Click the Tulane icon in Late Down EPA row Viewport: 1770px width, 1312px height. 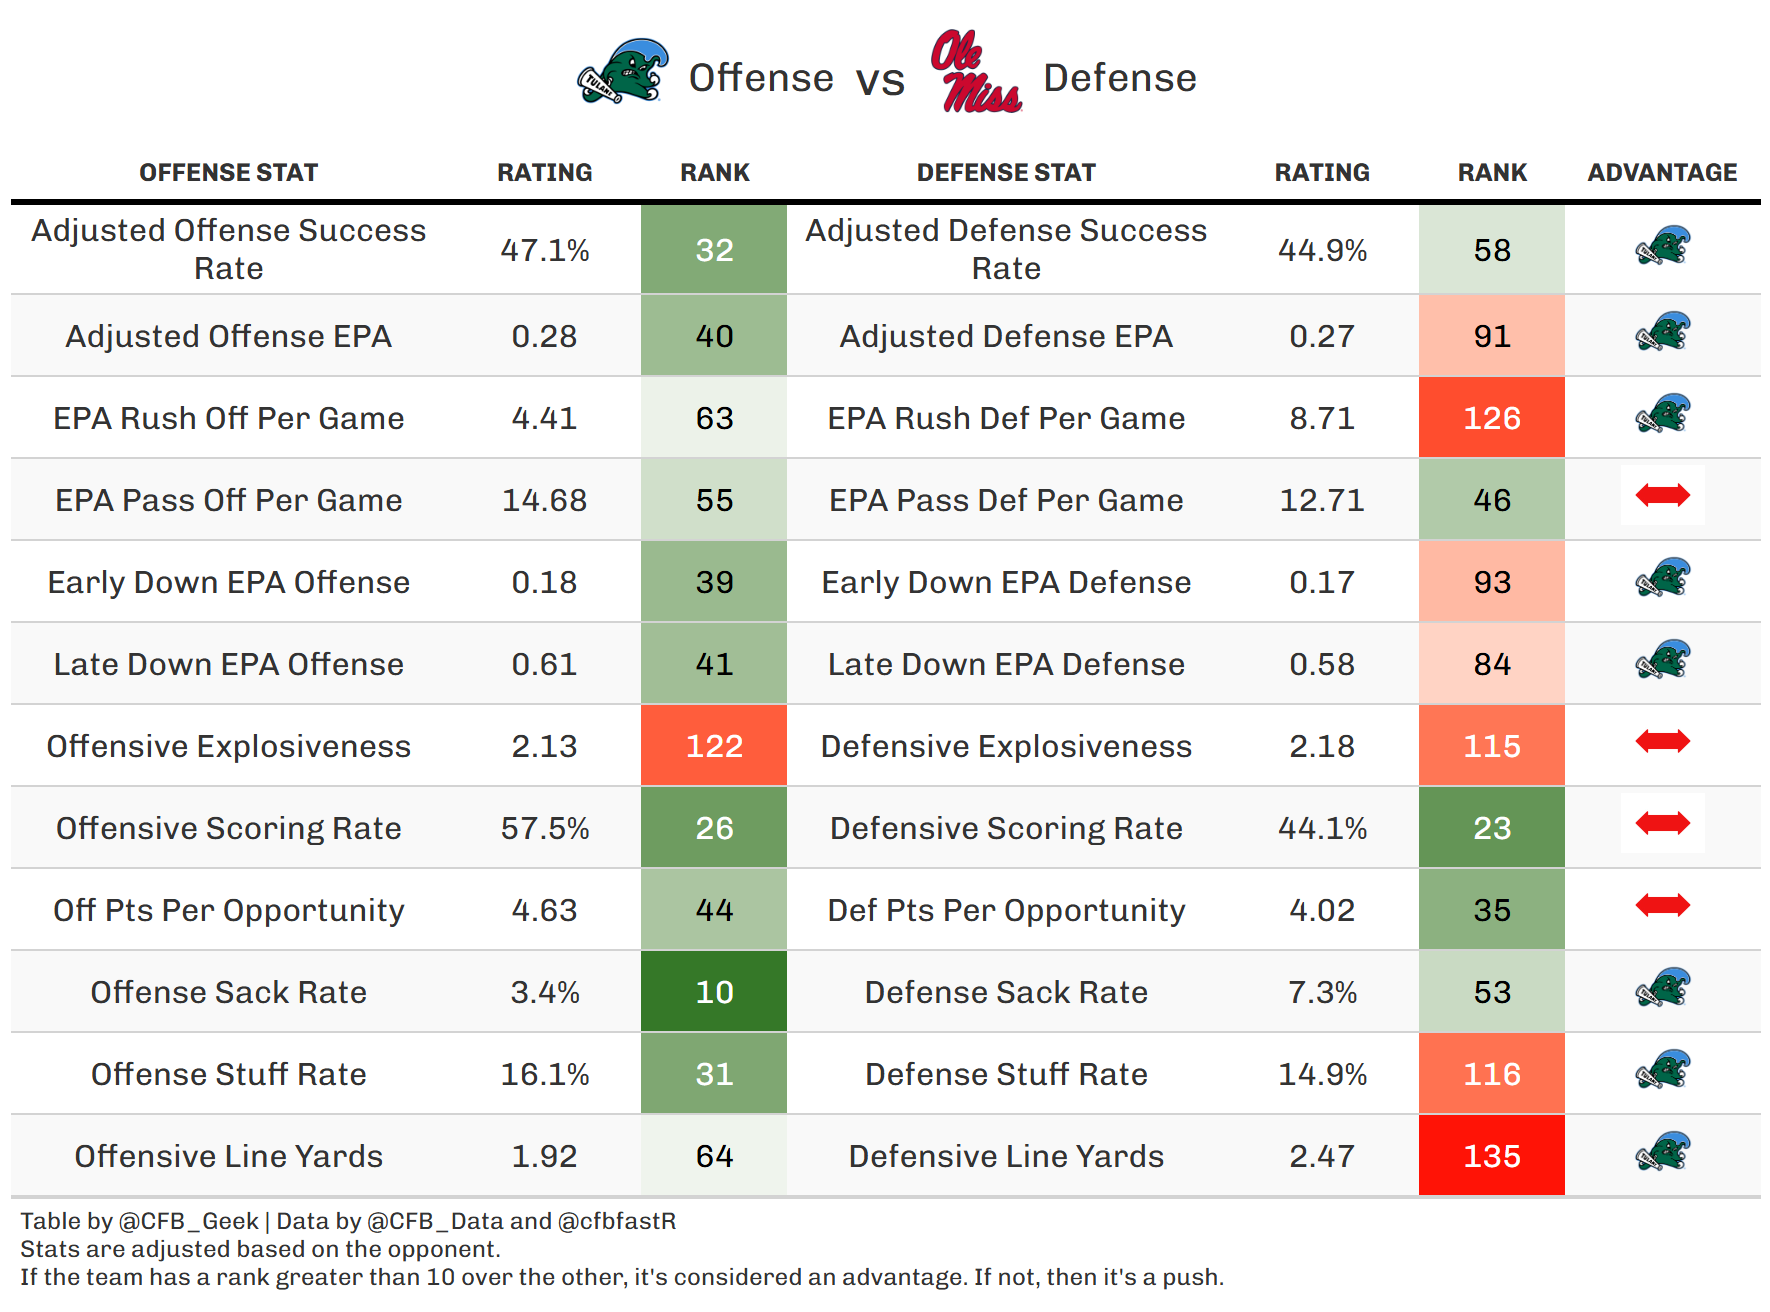tap(1662, 660)
